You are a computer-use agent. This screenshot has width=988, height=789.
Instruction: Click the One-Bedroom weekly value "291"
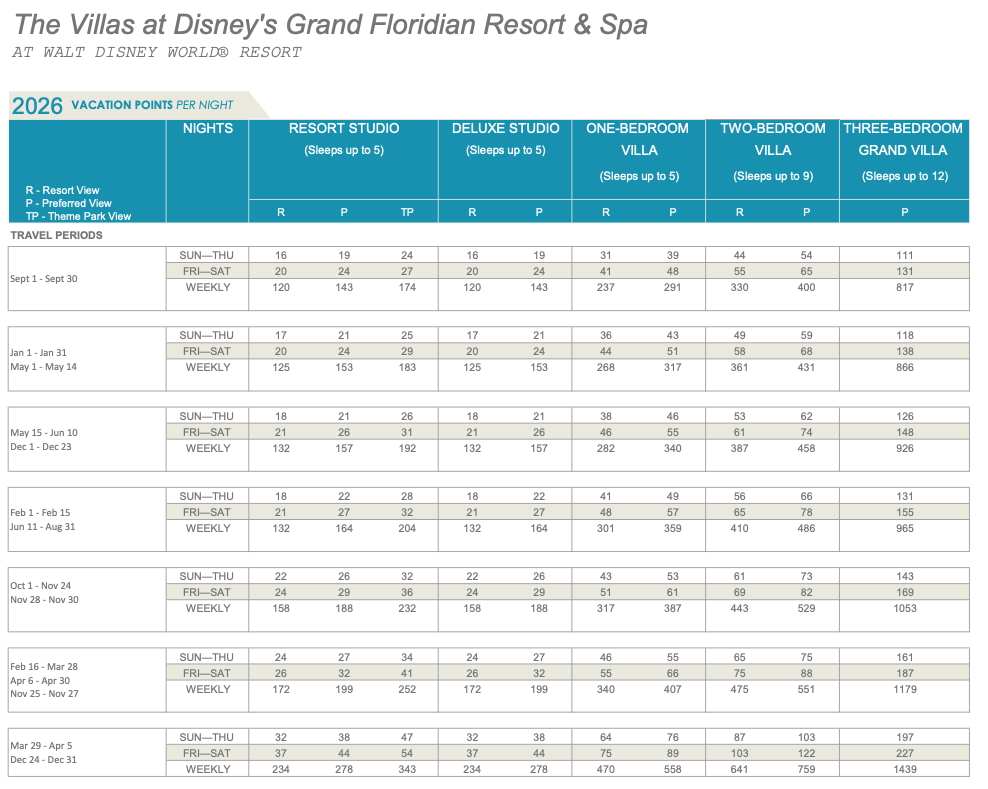673,287
